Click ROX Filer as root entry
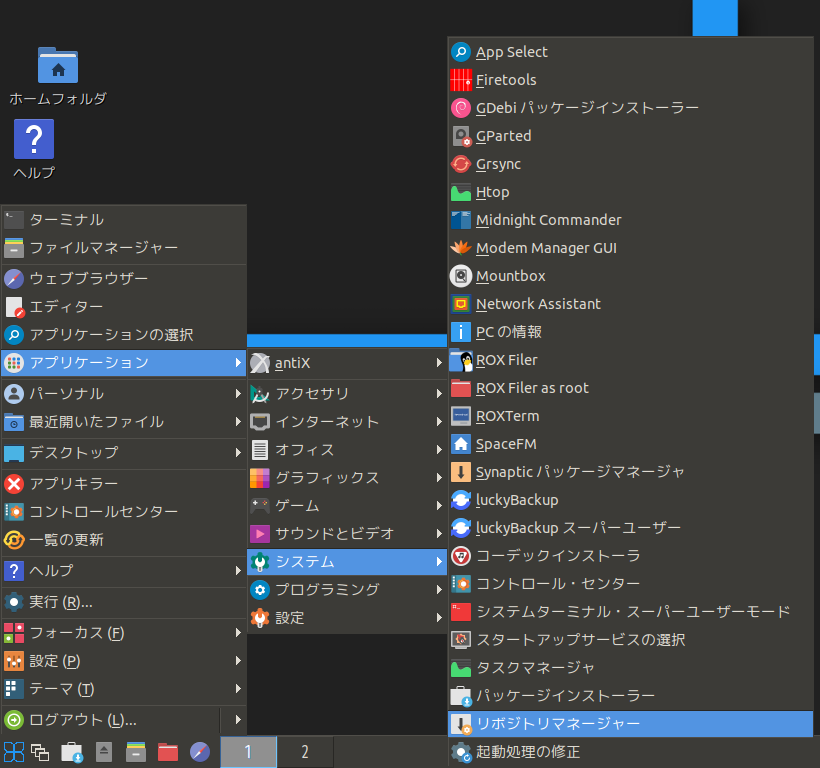This screenshot has width=820, height=768. click(631, 388)
